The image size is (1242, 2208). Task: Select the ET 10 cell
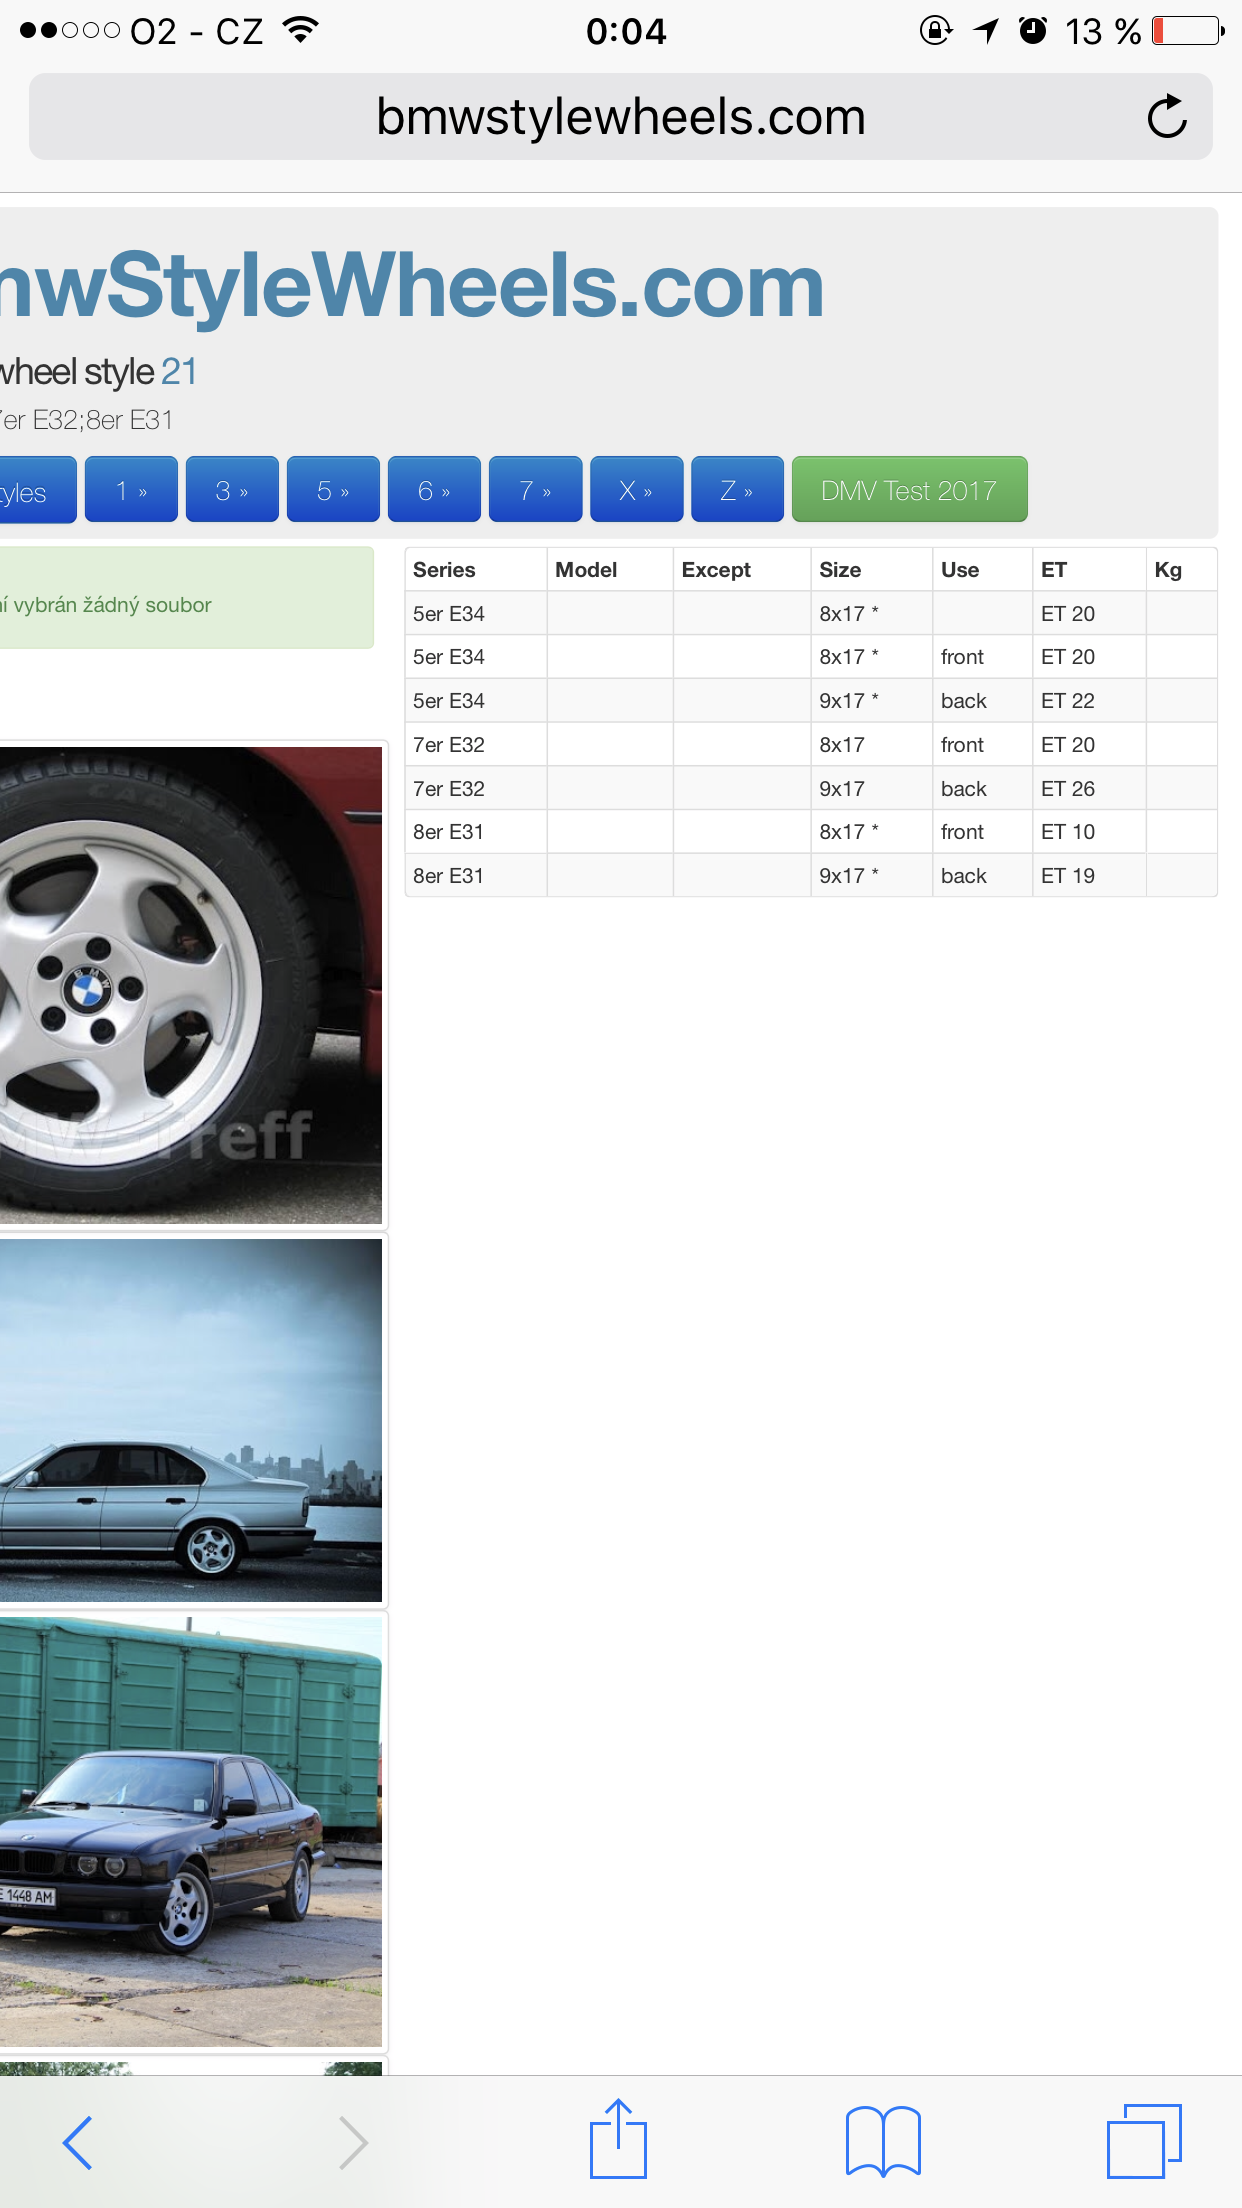1089,832
